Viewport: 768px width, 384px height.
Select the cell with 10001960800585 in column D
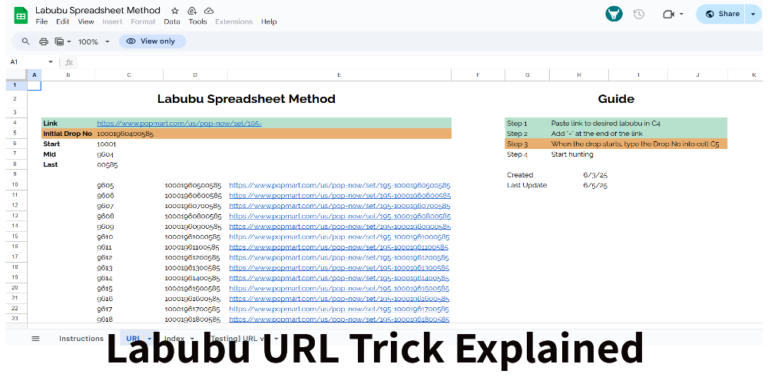pos(195,216)
